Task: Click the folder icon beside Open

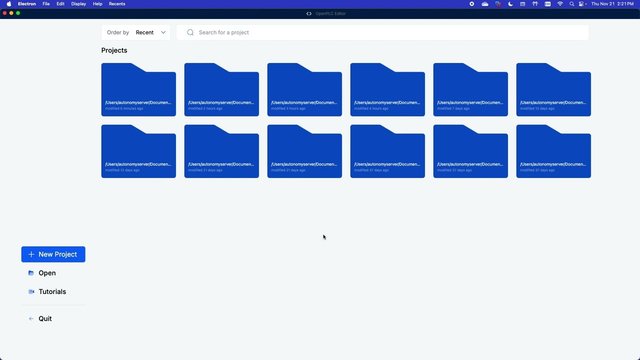Action: pos(31,273)
